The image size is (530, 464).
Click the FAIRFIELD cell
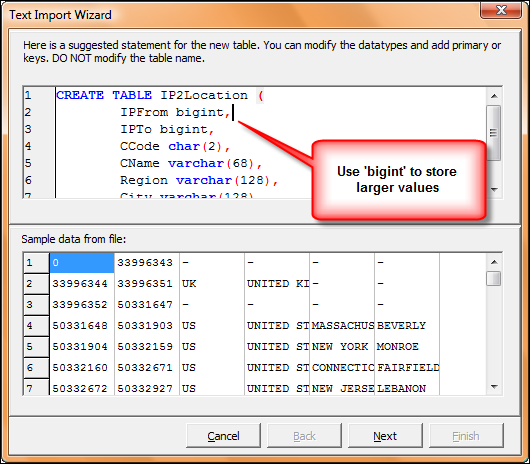click(407, 367)
